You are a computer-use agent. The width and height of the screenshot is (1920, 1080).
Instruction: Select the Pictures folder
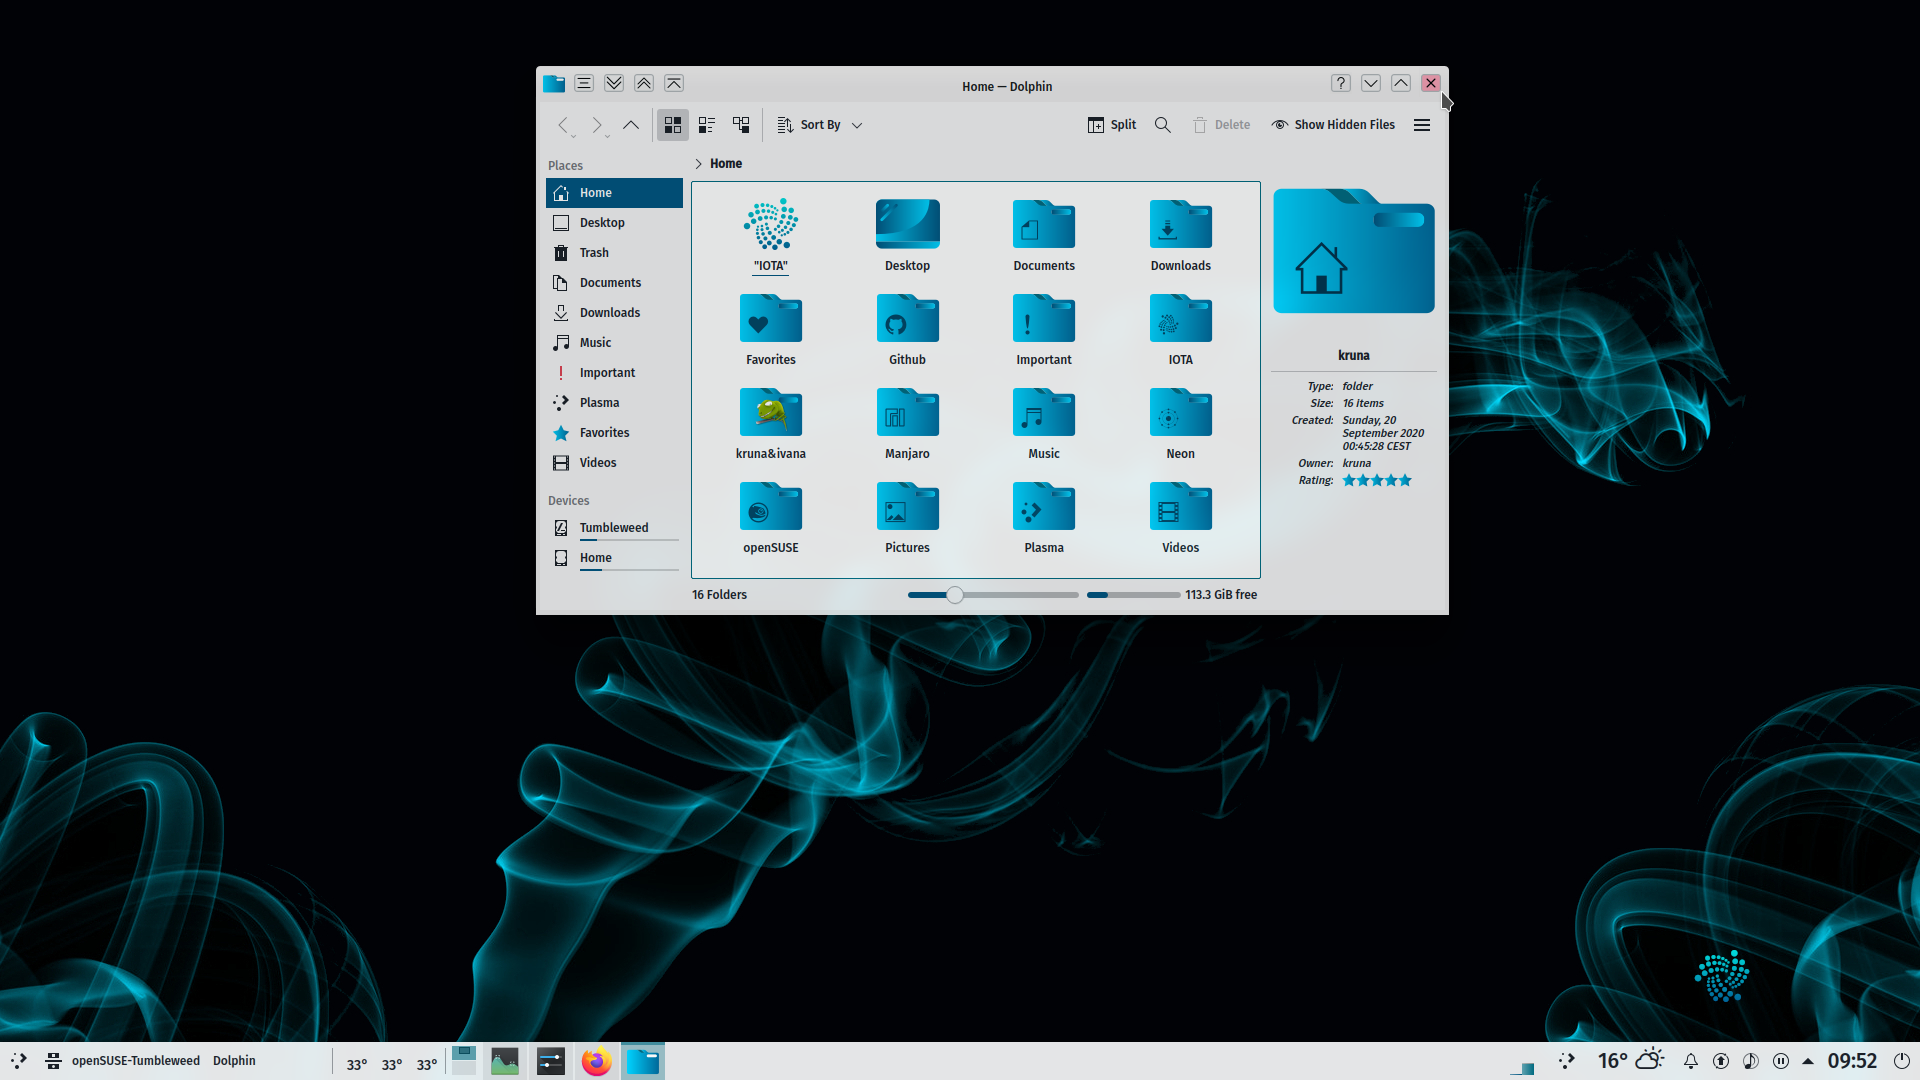(x=907, y=517)
